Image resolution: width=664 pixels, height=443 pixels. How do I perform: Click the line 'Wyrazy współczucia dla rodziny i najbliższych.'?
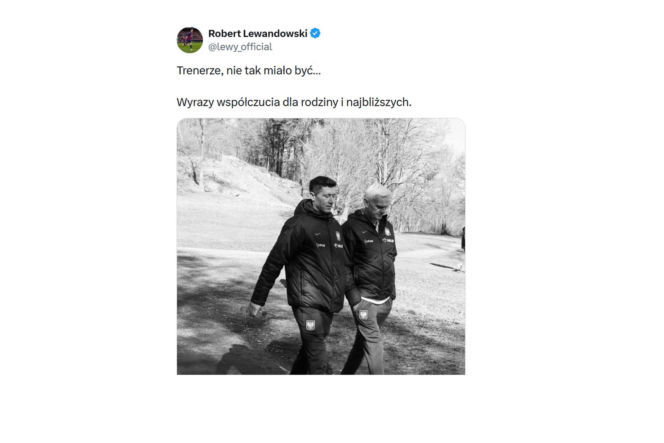tap(294, 102)
